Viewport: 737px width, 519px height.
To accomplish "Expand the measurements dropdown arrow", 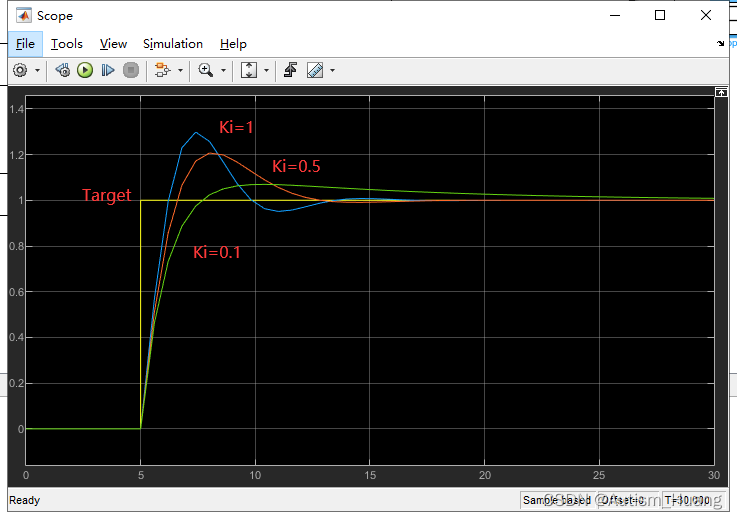I will coord(332,71).
